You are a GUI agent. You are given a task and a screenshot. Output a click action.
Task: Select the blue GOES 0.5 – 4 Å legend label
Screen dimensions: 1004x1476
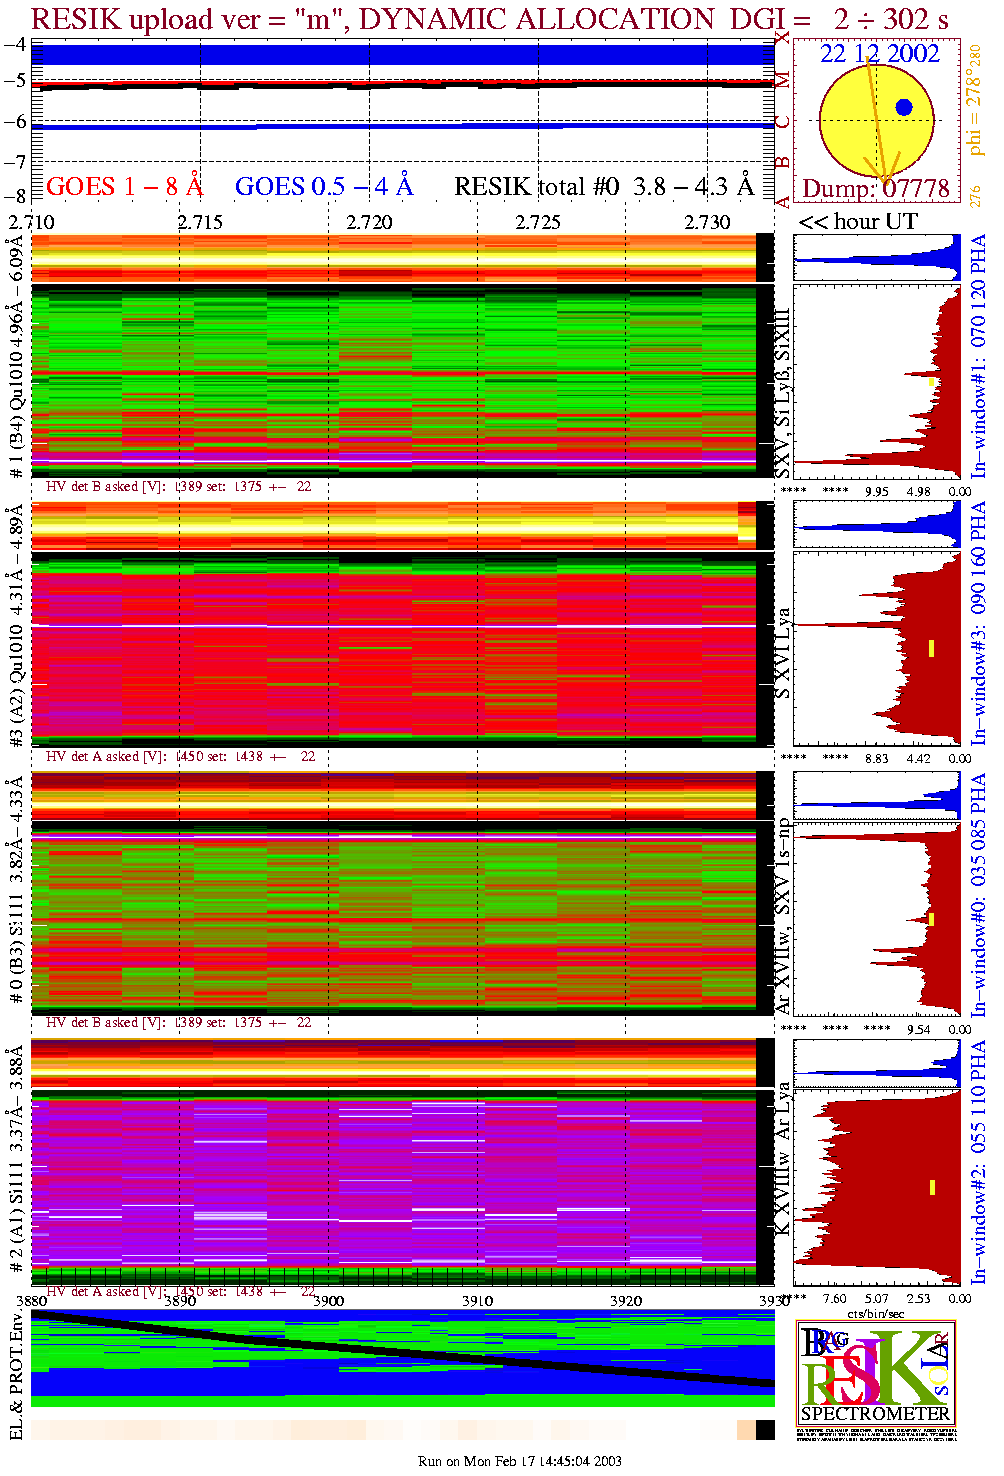(324, 187)
